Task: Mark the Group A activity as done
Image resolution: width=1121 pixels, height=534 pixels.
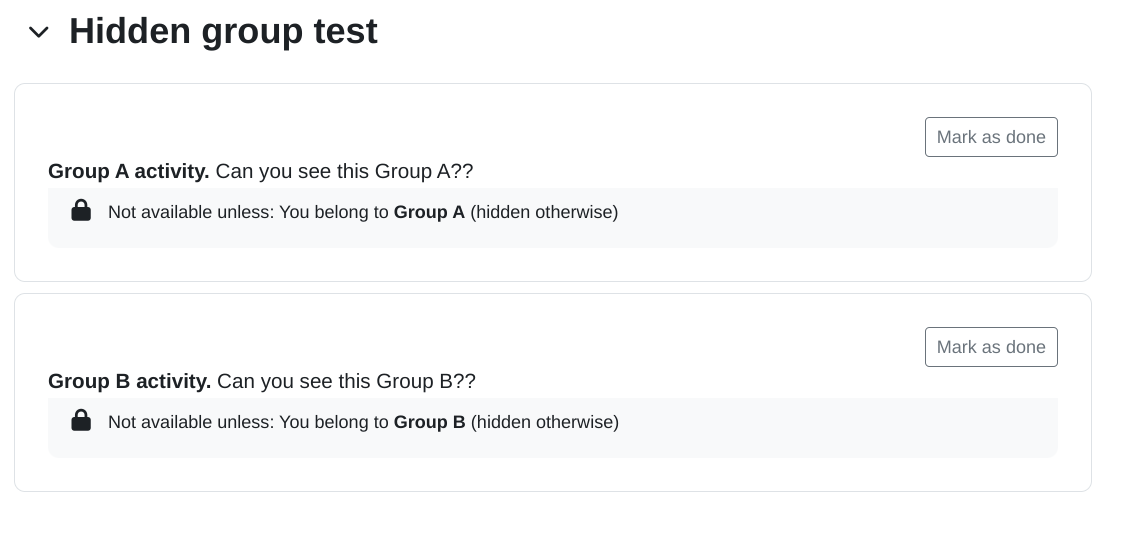Action: point(991,137)
